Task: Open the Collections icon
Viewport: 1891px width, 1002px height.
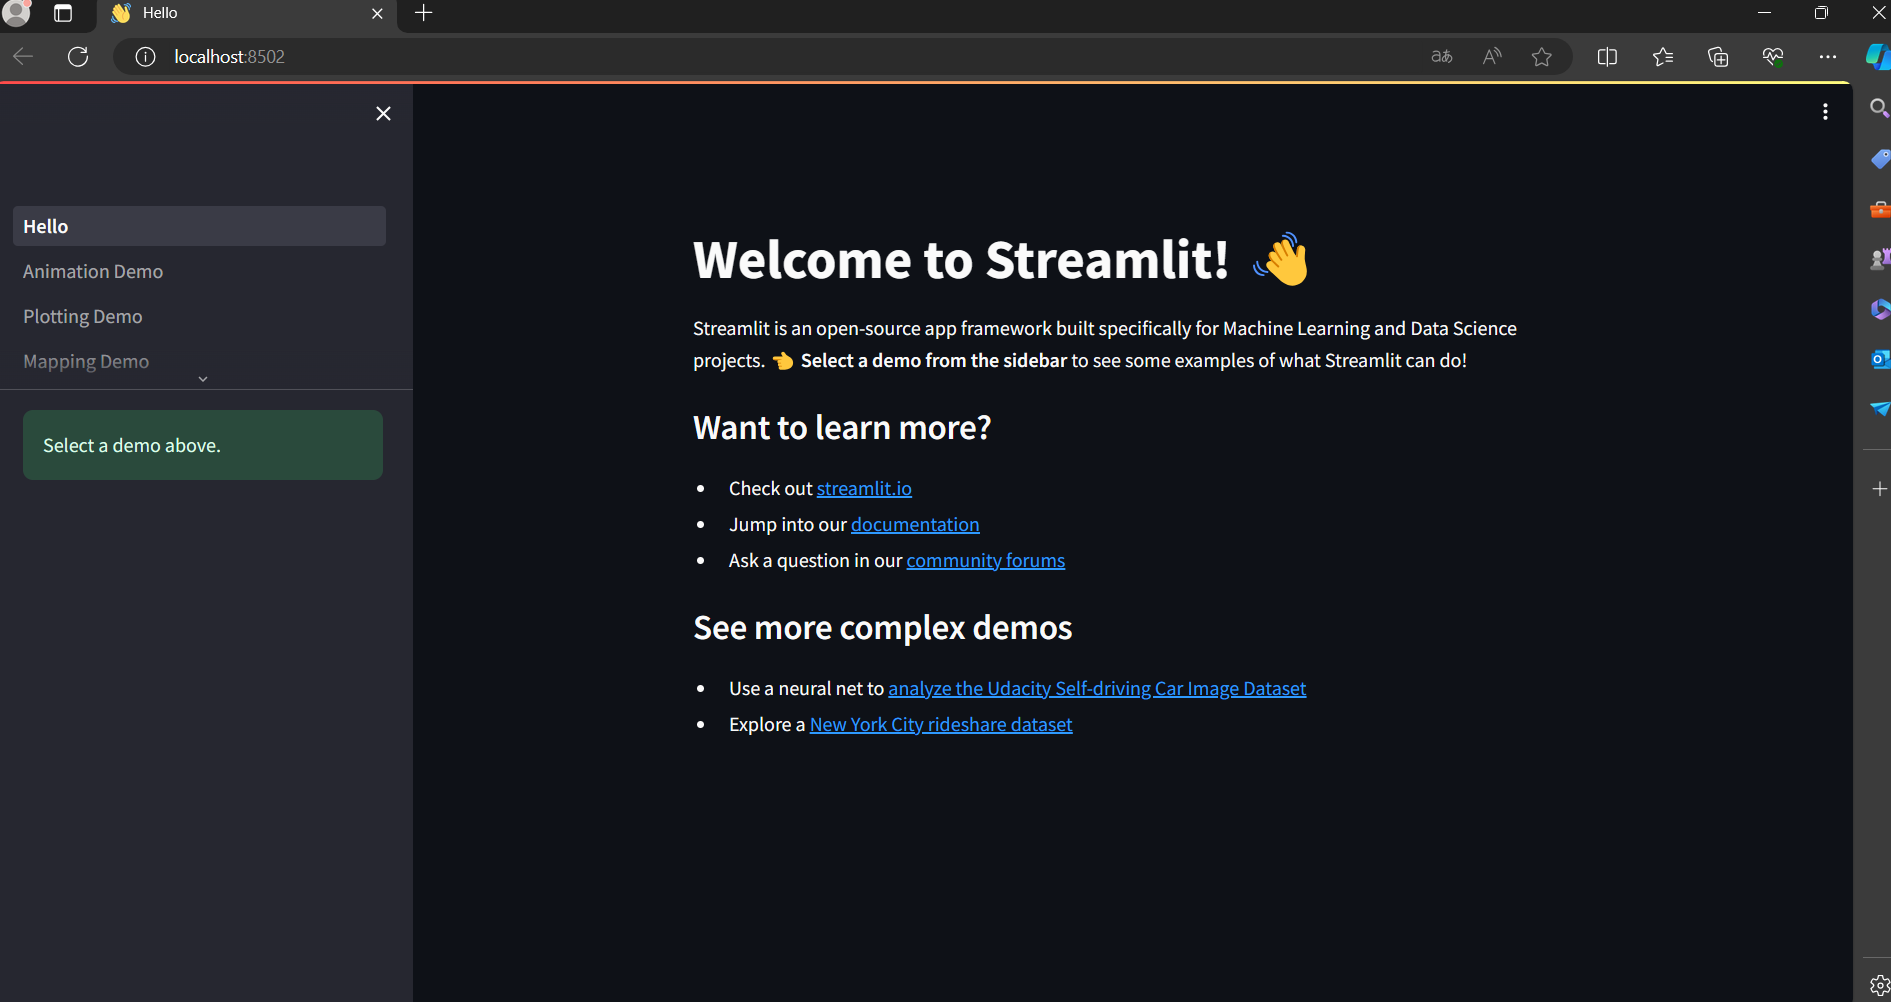Action: [x=1718, y=57]
